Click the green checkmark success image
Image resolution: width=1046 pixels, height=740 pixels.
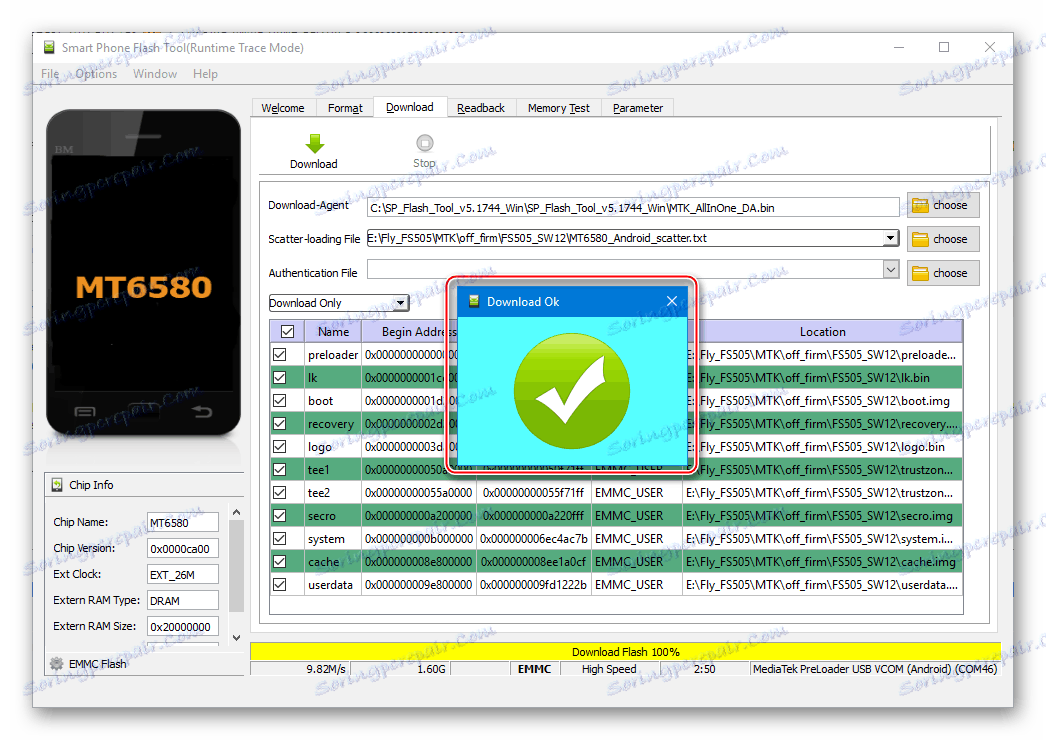(572, 392)
